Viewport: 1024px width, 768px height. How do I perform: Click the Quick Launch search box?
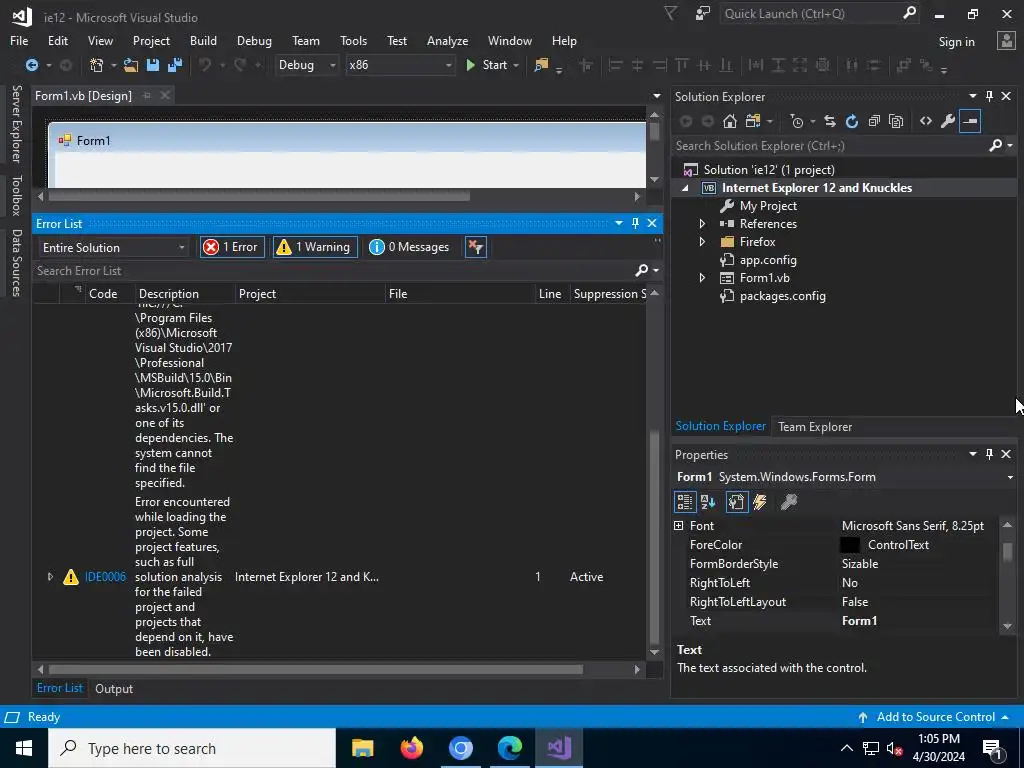coord(819,13)
